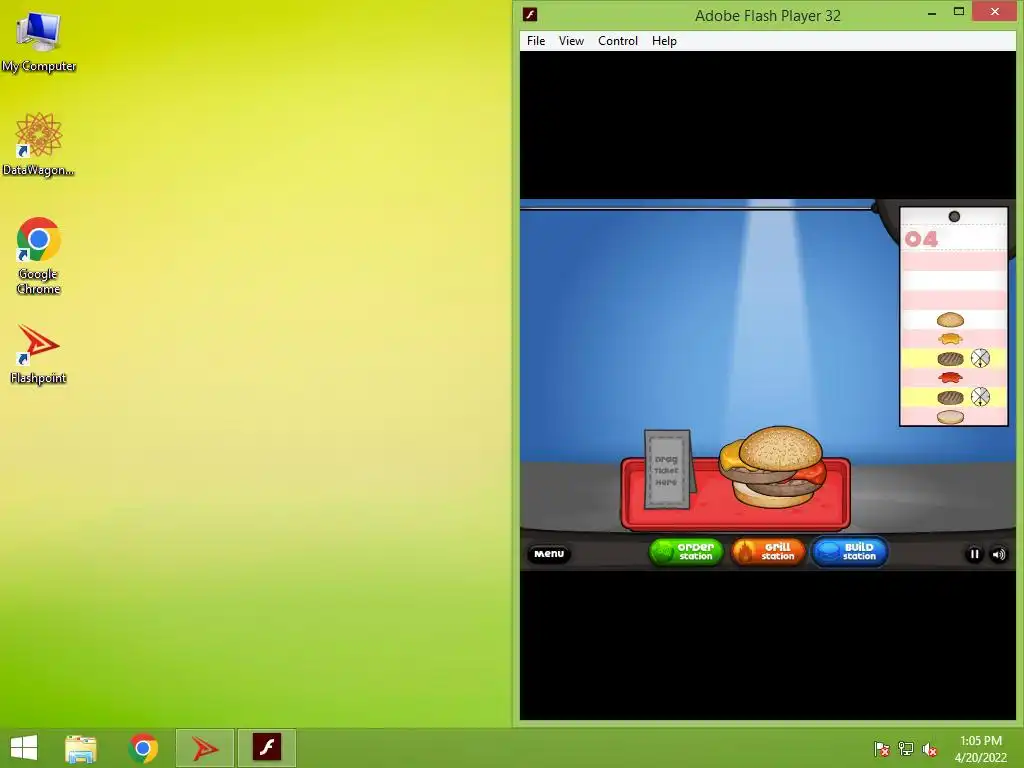Screen dimensions: 1024x768
Task: Click the network tray icon
Action: click(x=906, y=749)
